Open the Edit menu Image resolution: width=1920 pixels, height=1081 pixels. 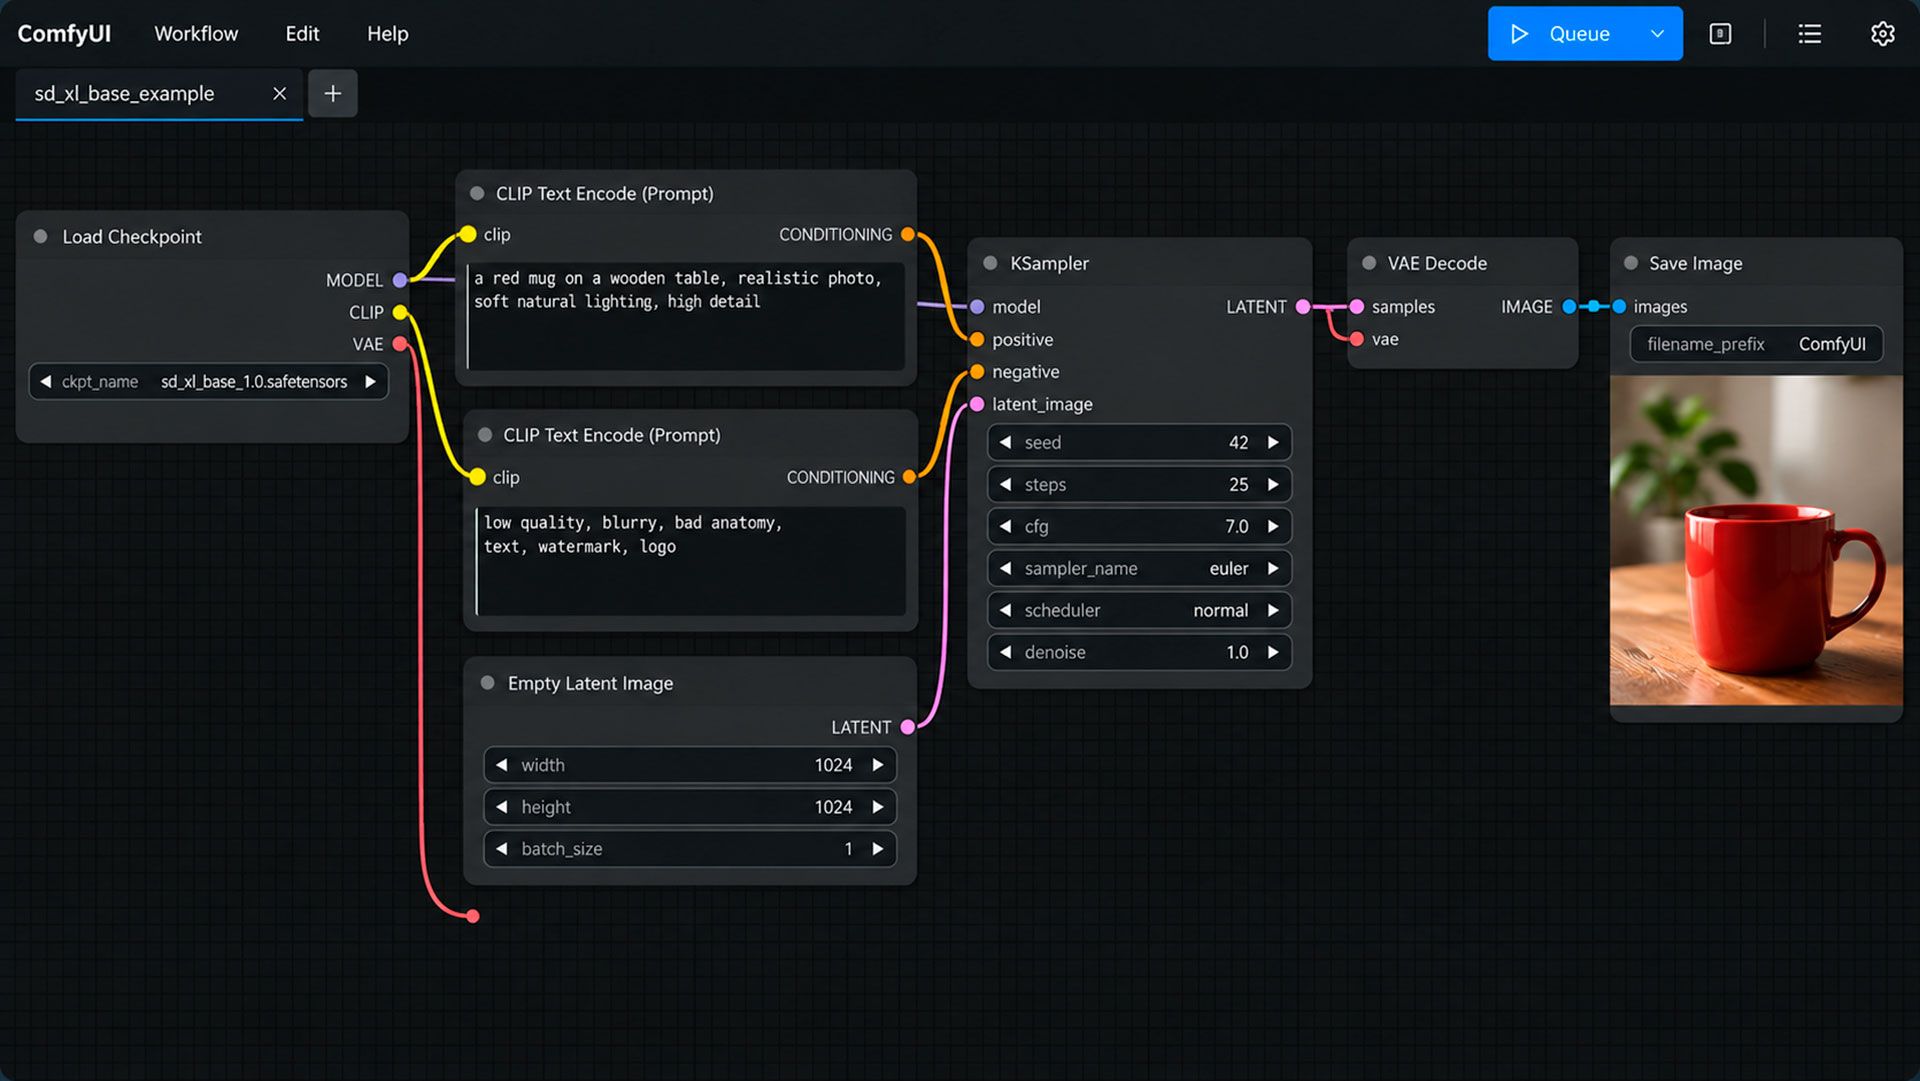click(x=302, y=34)
